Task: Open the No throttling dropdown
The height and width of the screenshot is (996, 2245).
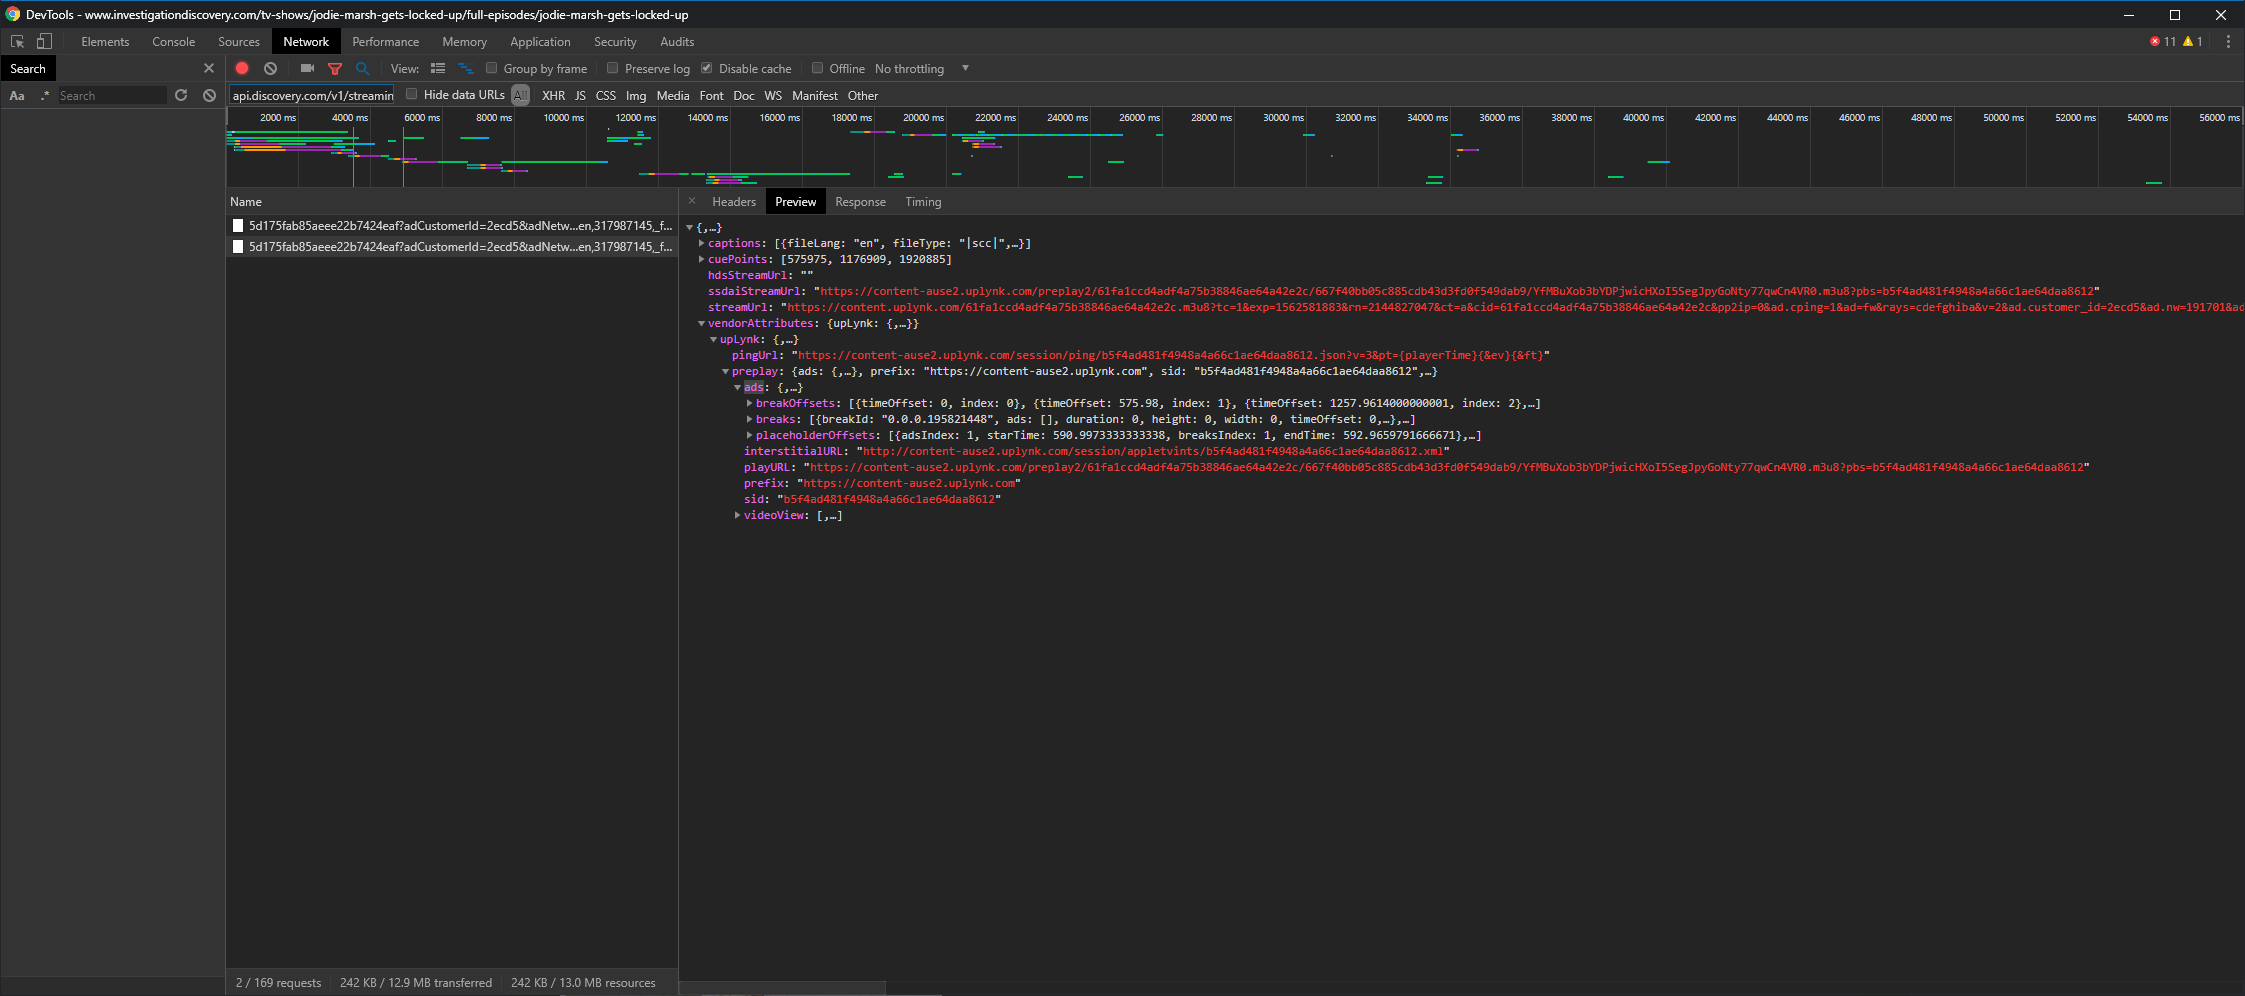Action: (918, 68)
